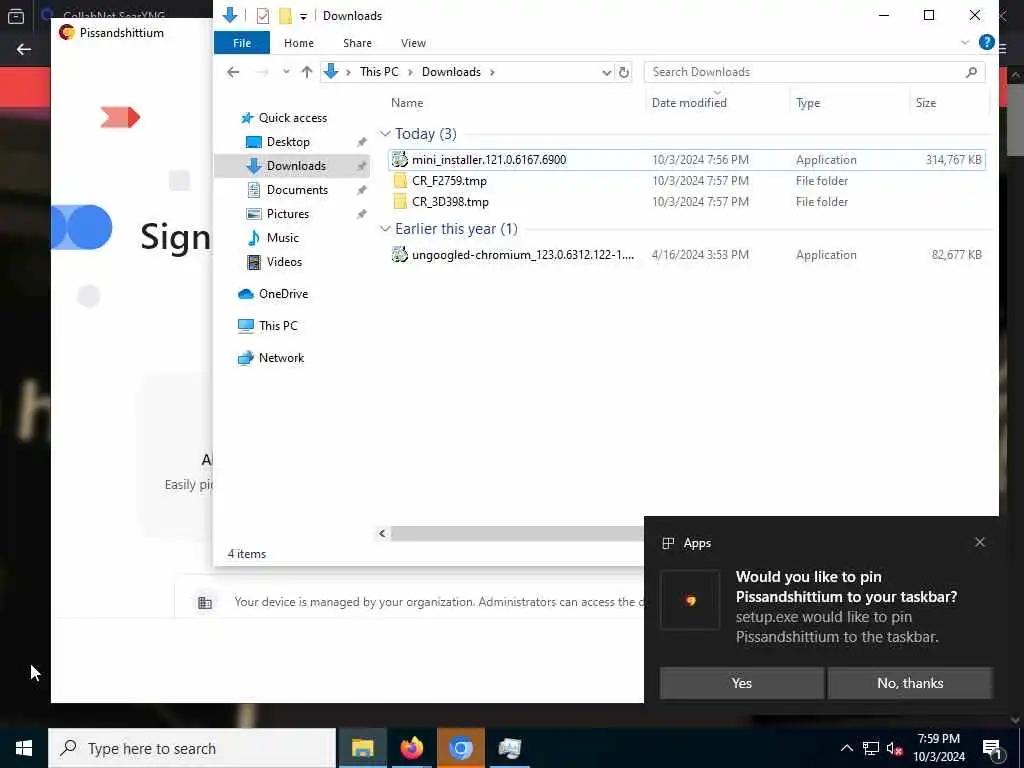Image resolution: width=1024 pixels, height=768 pixels.
Task: Open Customize Quick Access Toolbar dropdown
Action: click(x=303, y=16)
